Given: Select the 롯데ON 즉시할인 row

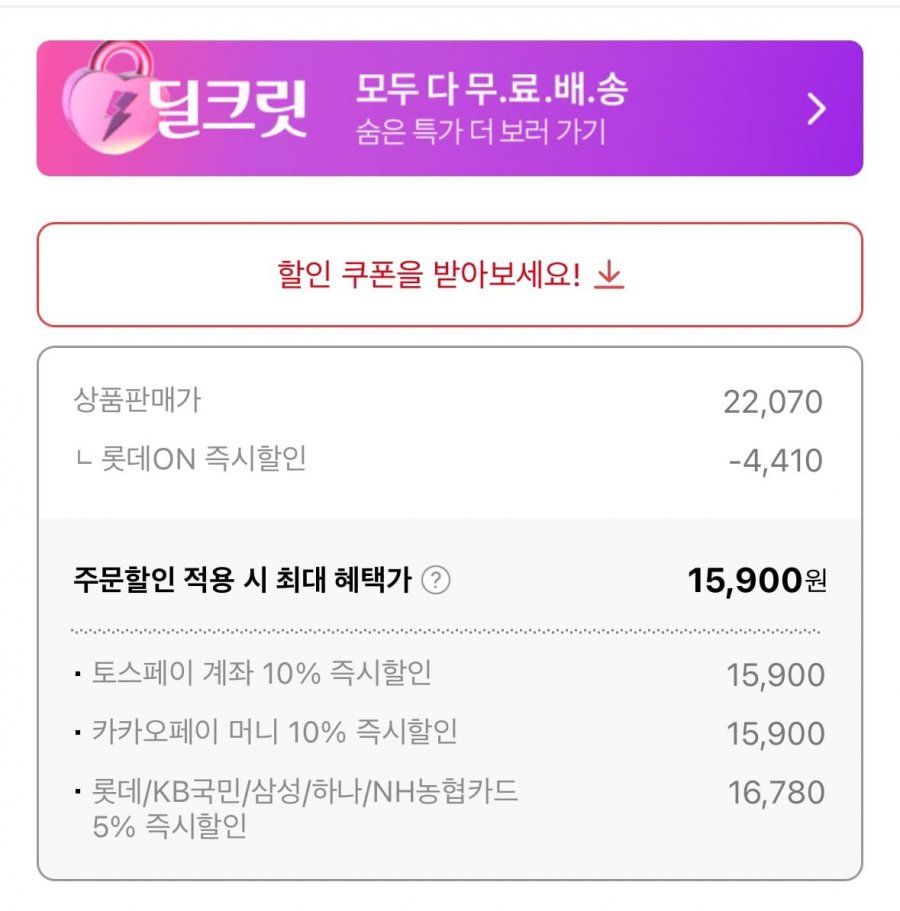Looking at the screenshot, I should (x=449, y=460).
